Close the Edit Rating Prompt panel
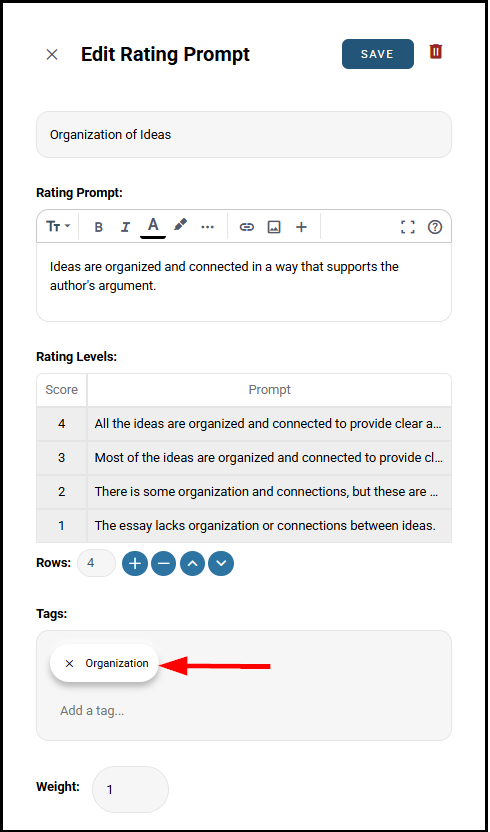Viewport: 490px width, 832px height. [x=52, y=54]
